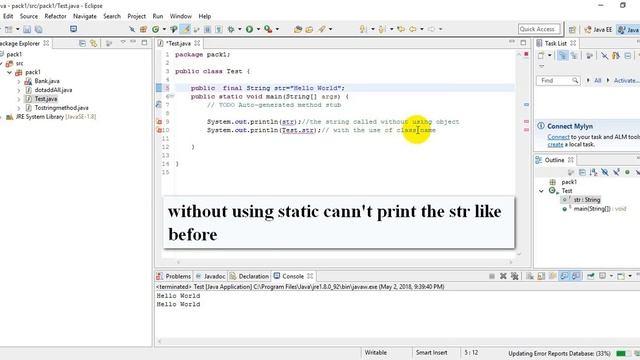Screen dimensions: 640x360
Task: Click Pin Console icon
Action: click(x=591, y=276)
